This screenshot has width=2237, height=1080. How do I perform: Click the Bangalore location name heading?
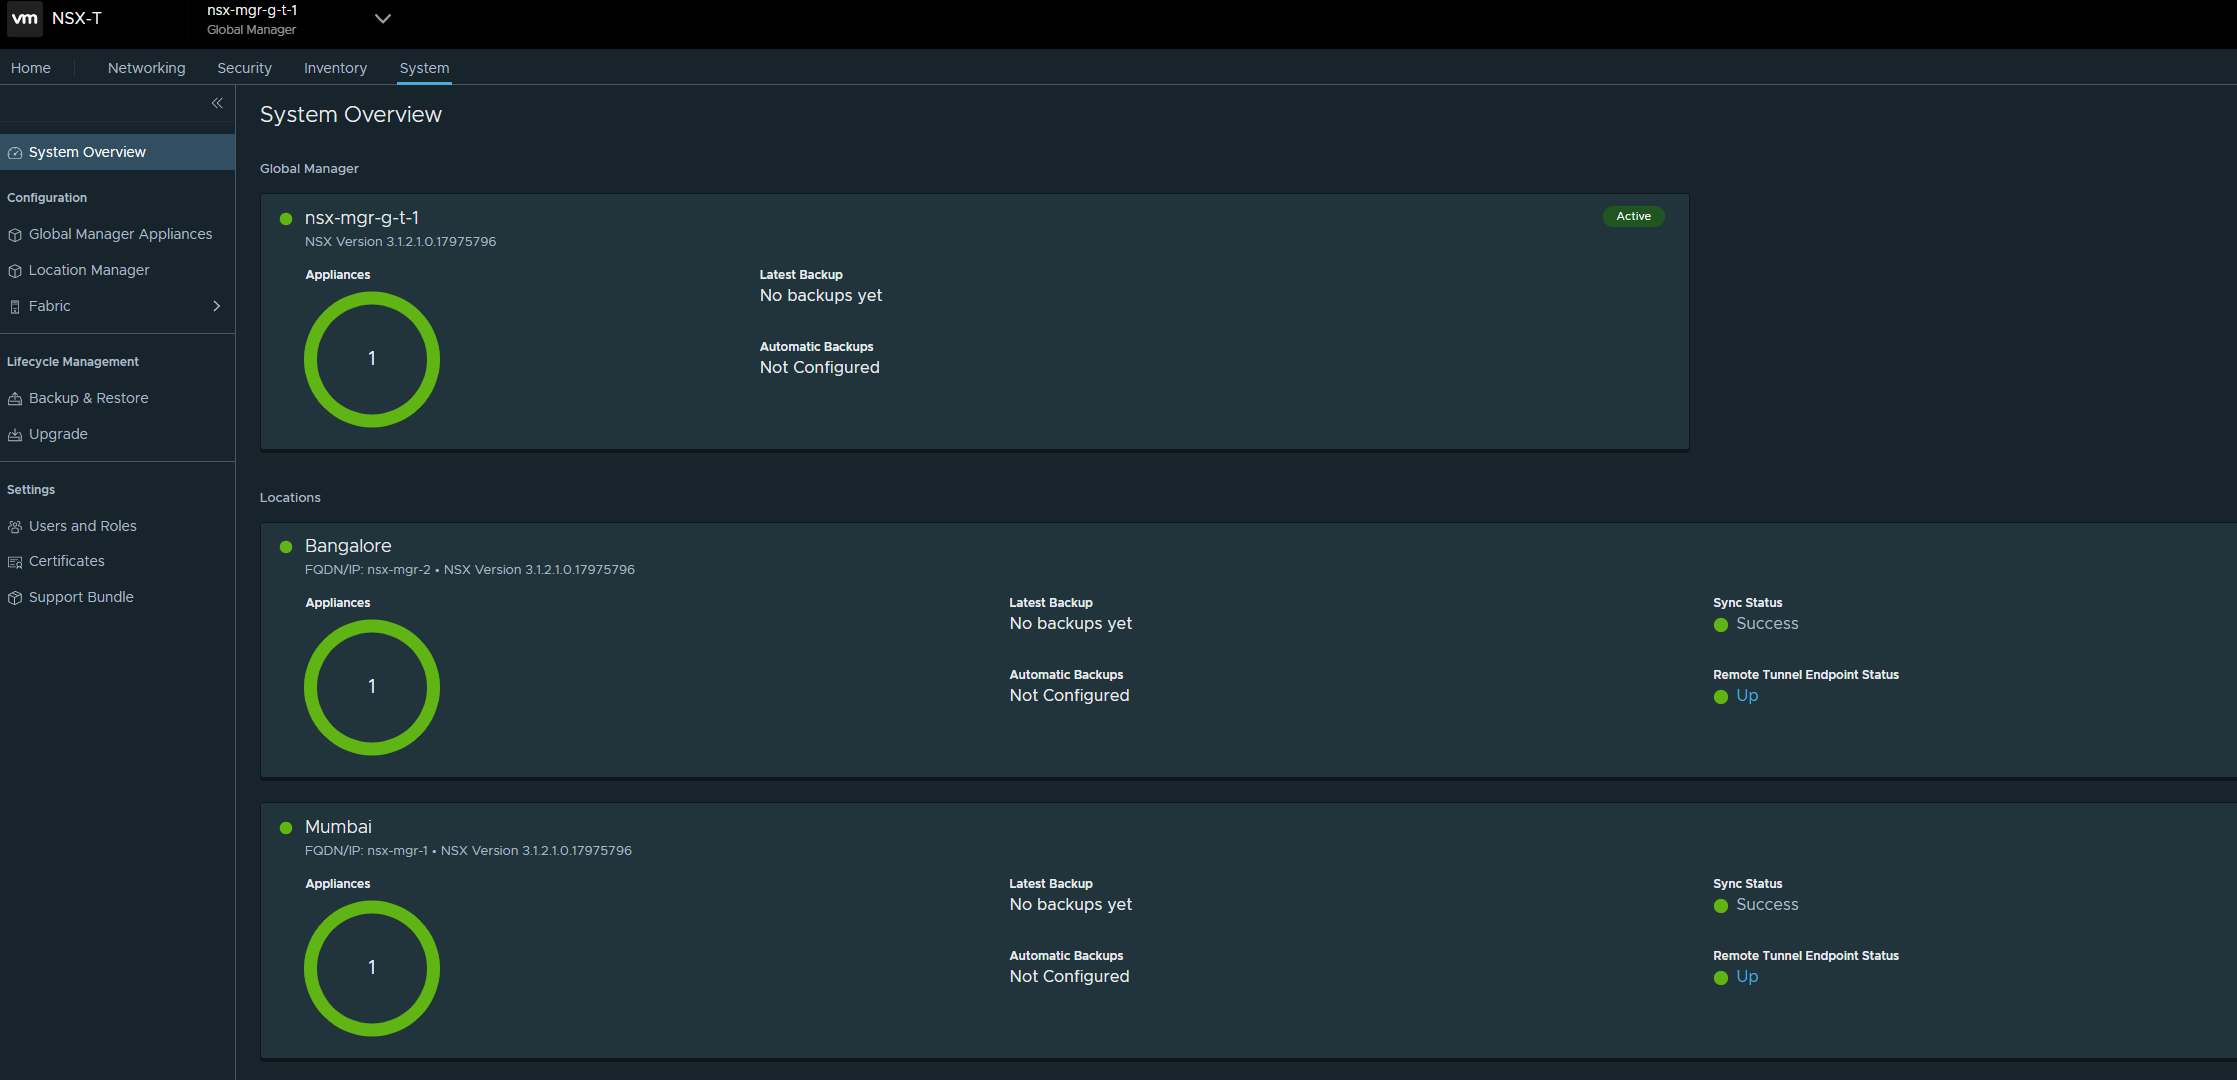pos(348,546)
